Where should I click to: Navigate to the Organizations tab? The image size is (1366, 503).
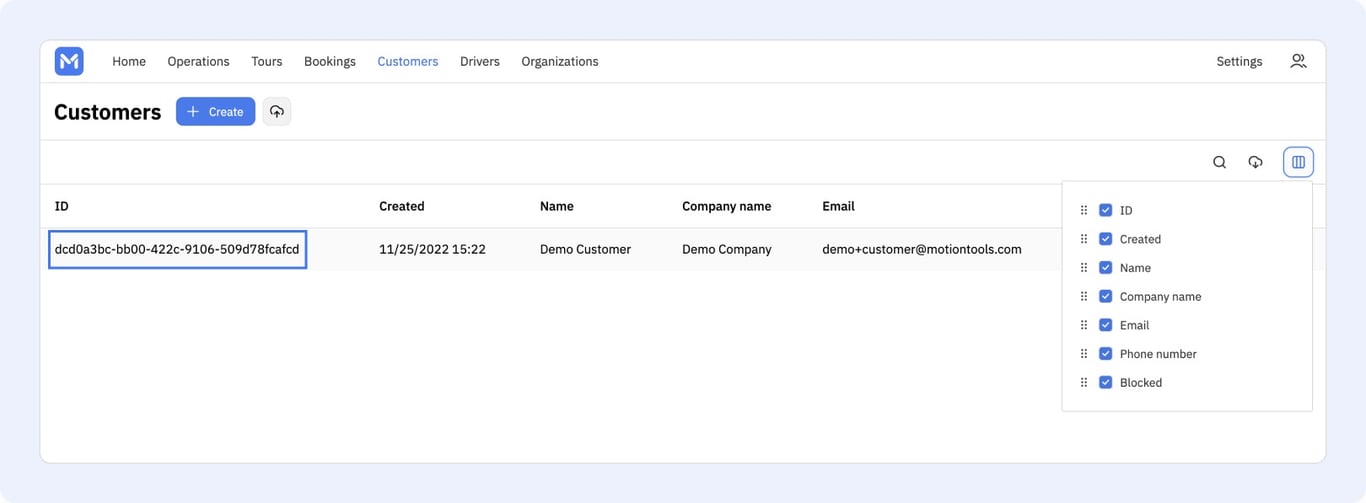(x=560, y=61)
